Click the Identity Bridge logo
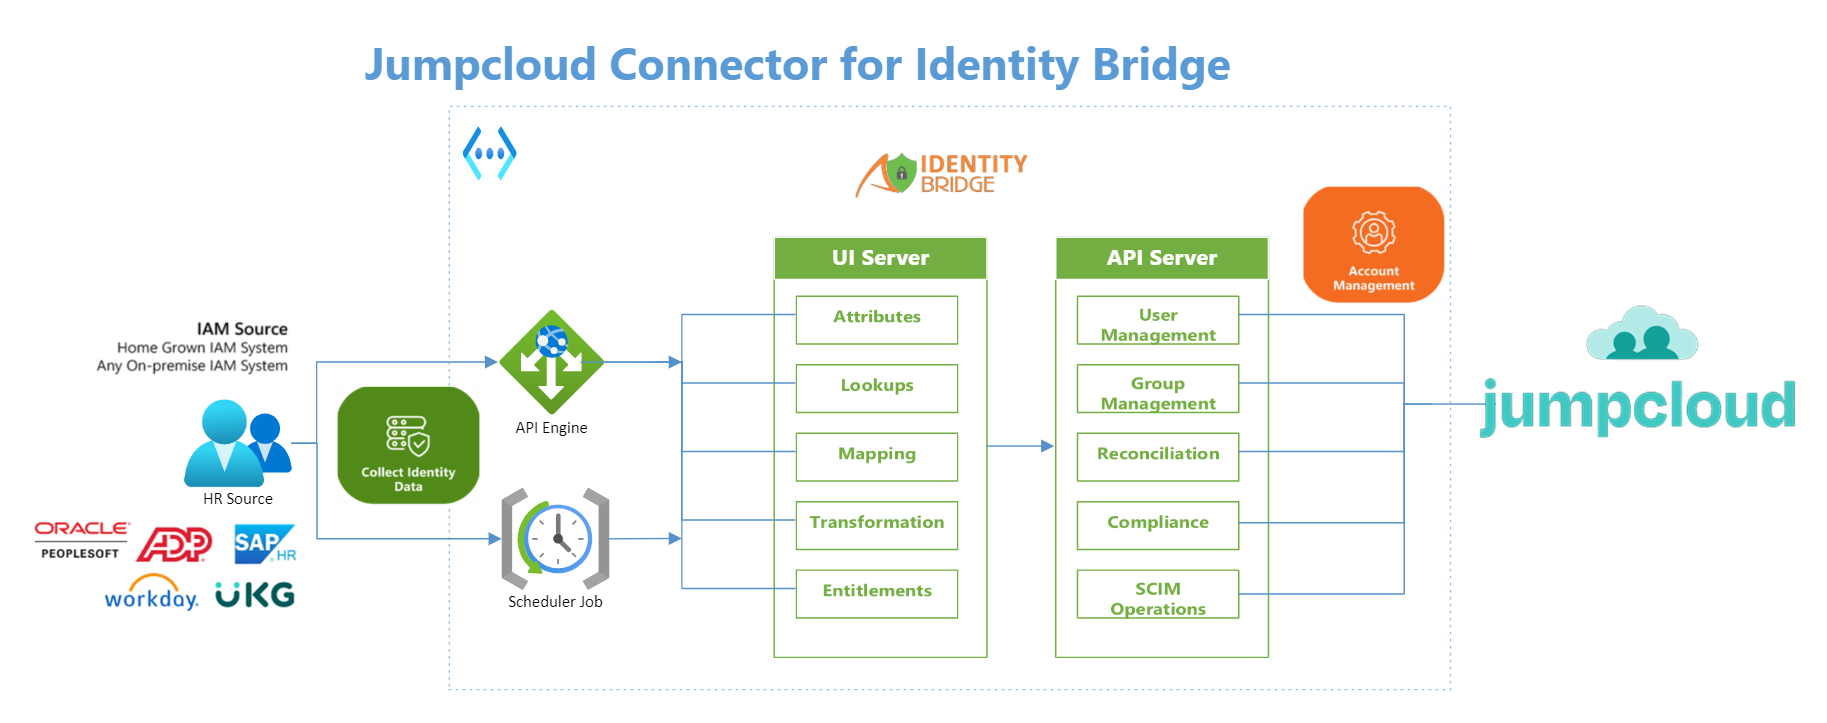 click(x=941, y=174)
